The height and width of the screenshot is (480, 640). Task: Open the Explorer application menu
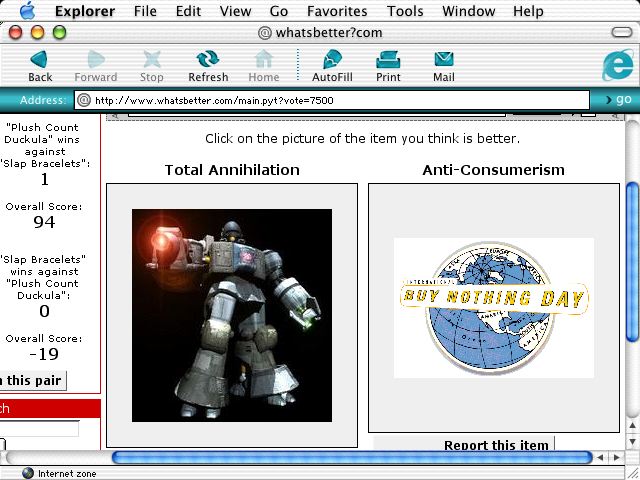coord(85,11)
